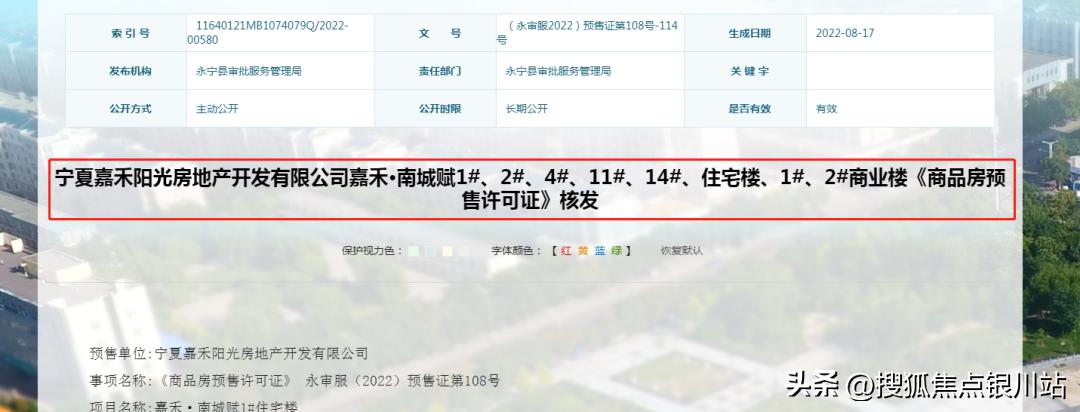Set font color to yellow (黄)
The width and height of the screenshot is (1080, 412).
tap(583, 251)
